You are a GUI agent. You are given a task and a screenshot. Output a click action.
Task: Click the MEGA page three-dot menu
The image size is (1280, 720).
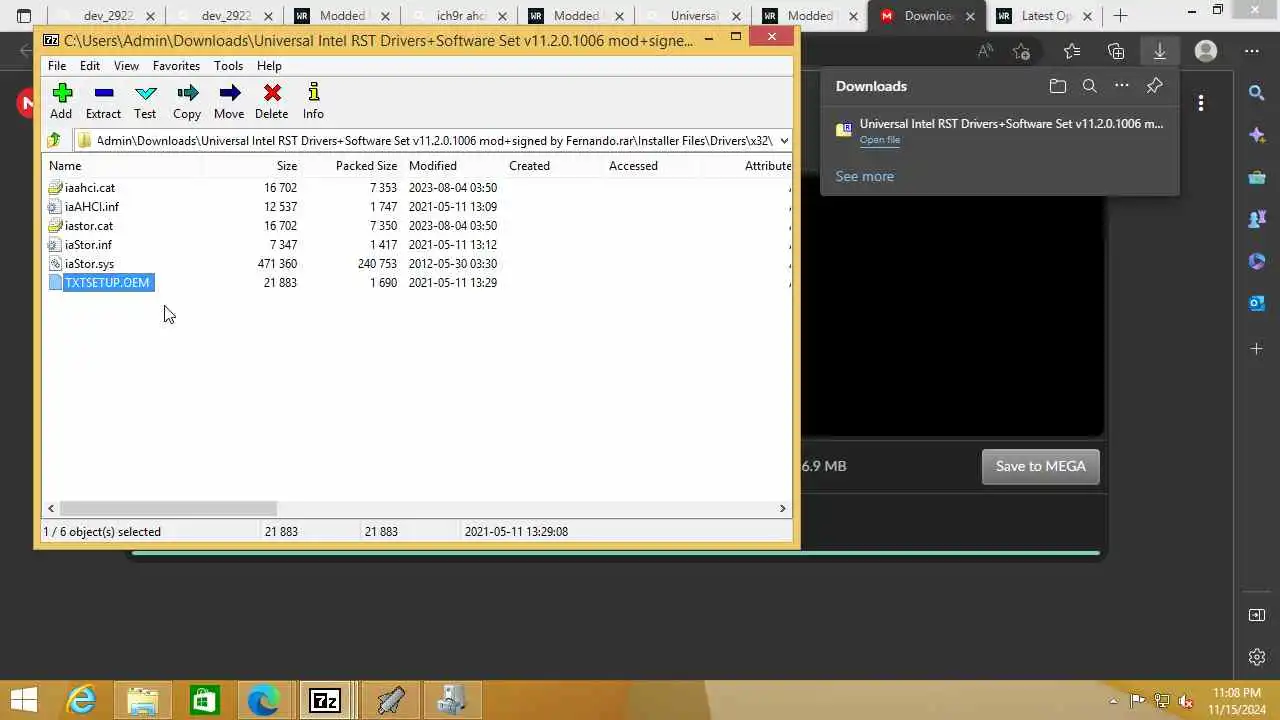1200,102
